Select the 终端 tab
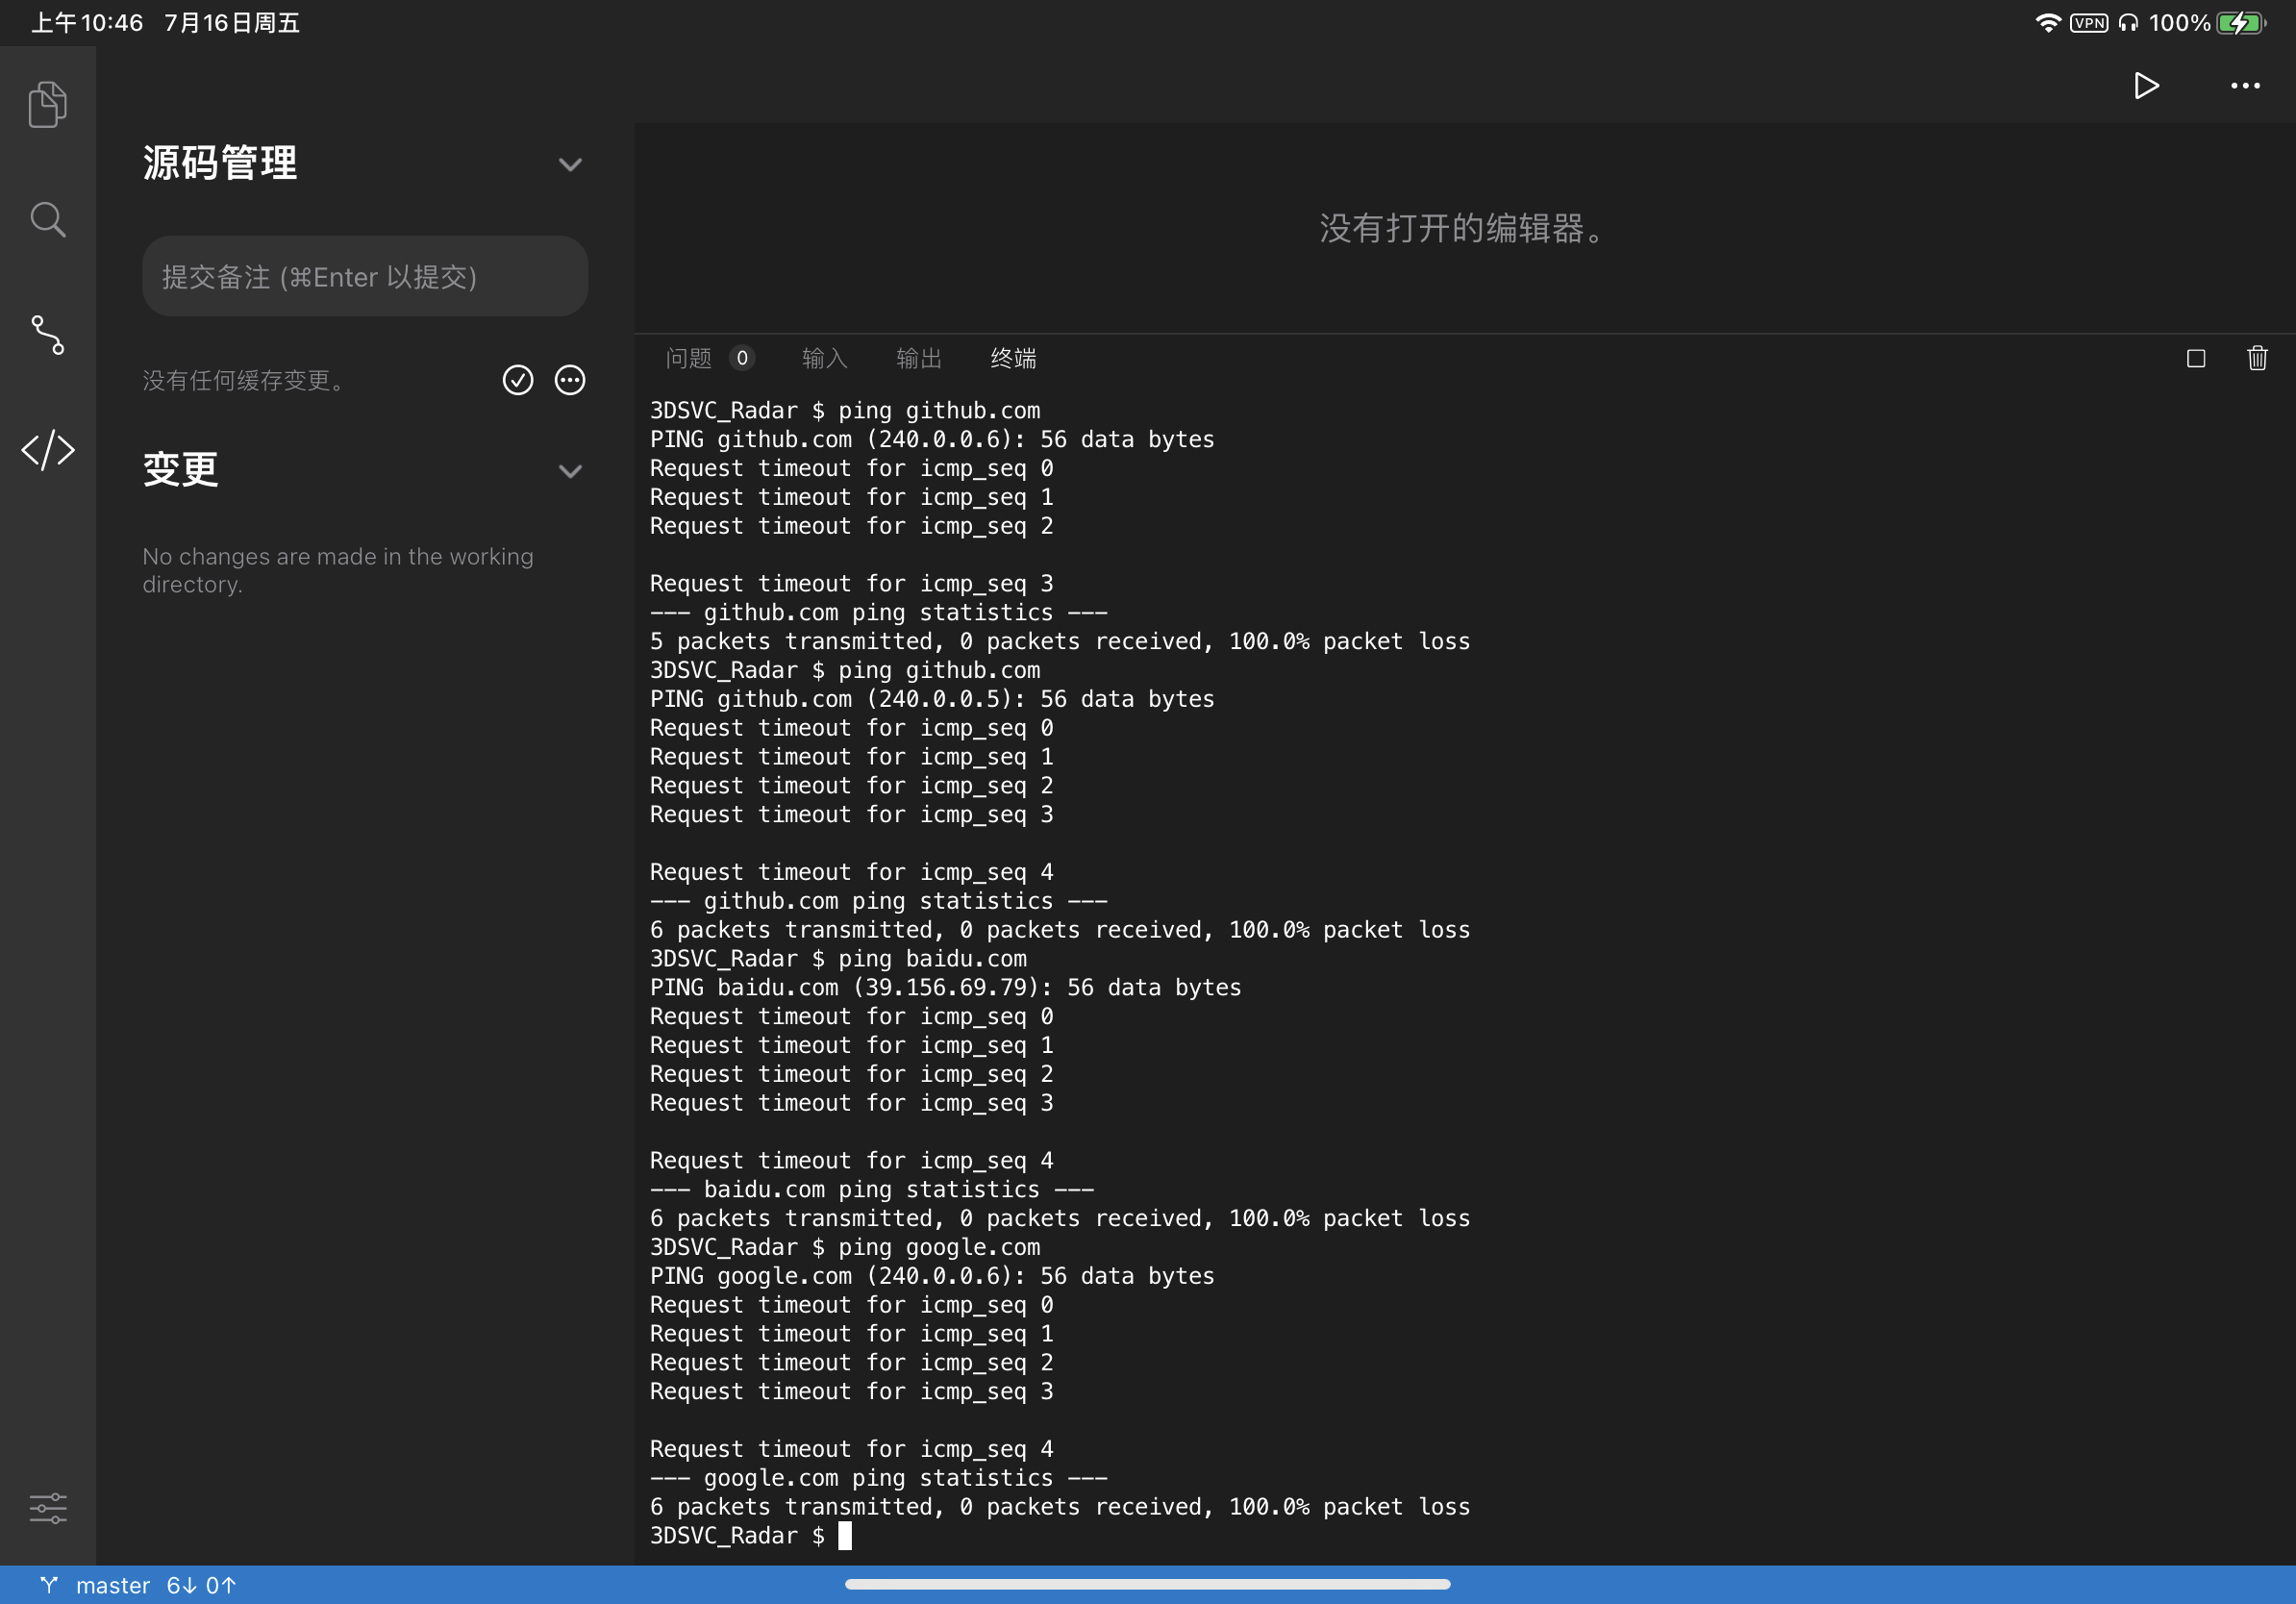Image resolution: width=2296 pixels, height=1604 pixels. click(x=1012, y=358)
